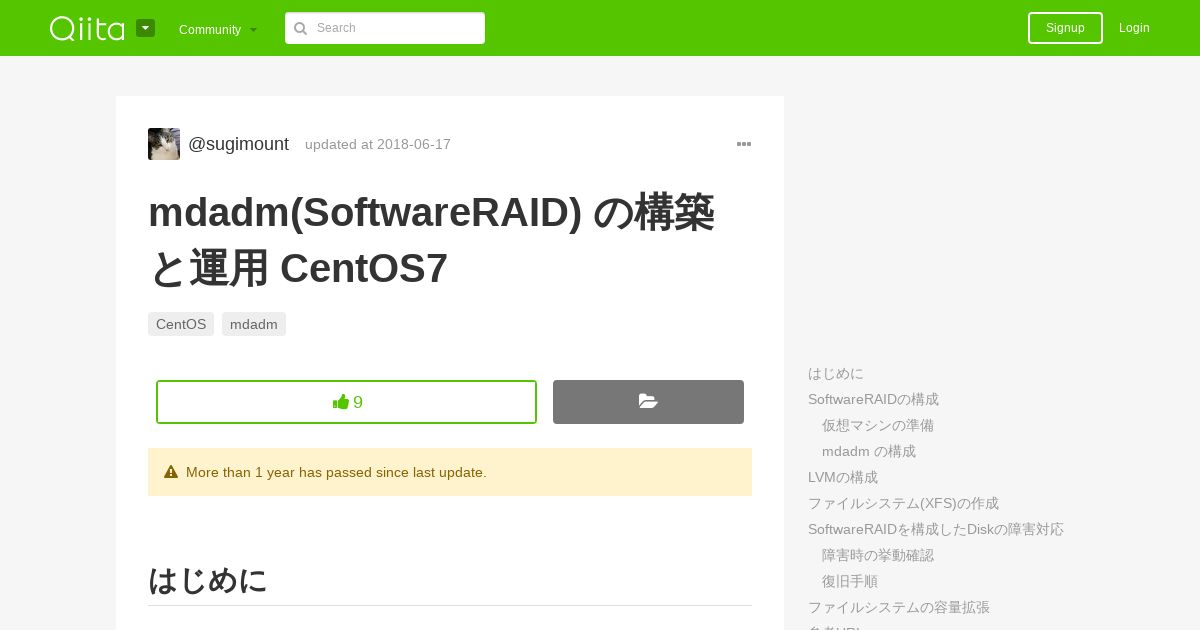
Task: Go to SoftwareRAIDを構成したDiskの障害対応 section
Action: click(936, 529)
